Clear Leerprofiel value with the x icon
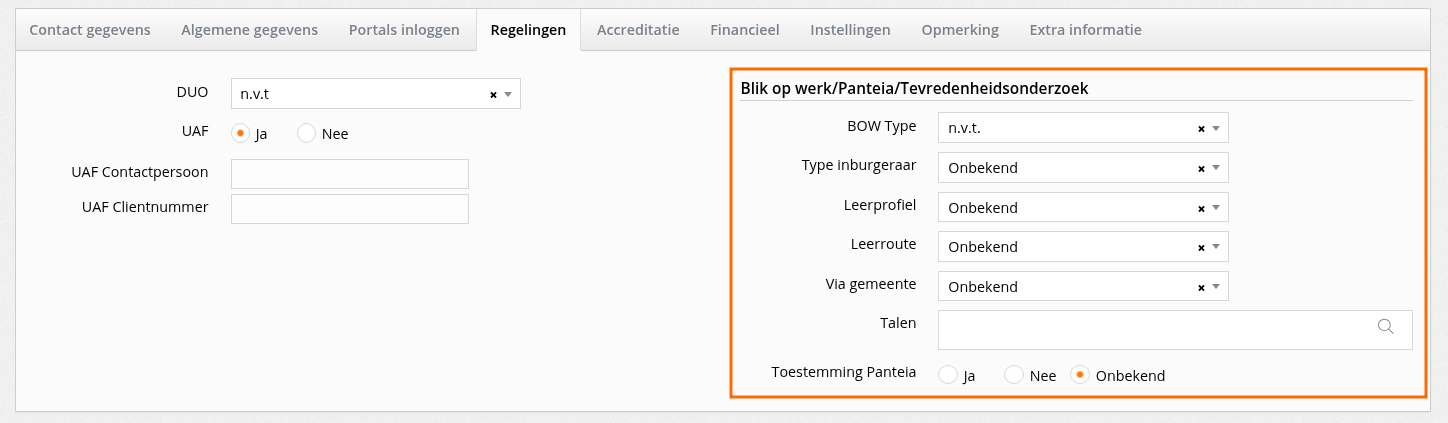 tap(1201, 208)
